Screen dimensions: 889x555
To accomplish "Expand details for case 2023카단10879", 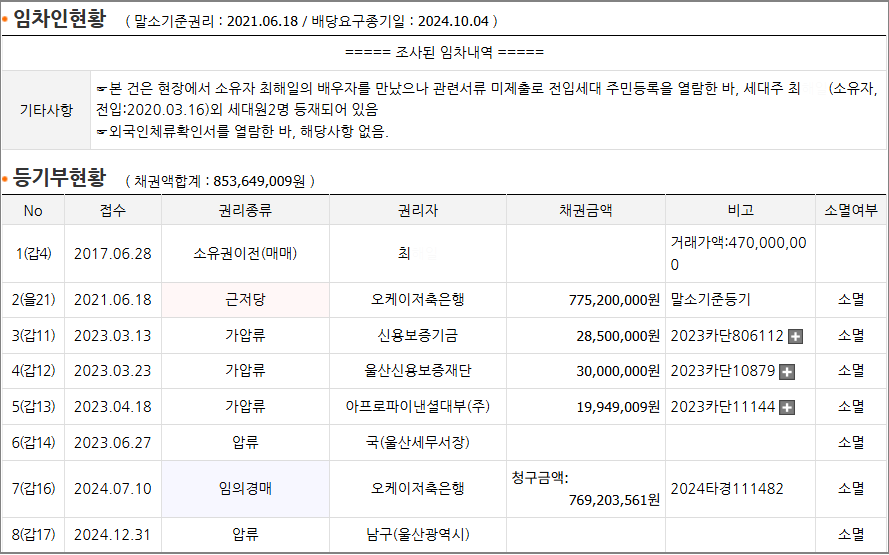I will click(x=787, y=372).
